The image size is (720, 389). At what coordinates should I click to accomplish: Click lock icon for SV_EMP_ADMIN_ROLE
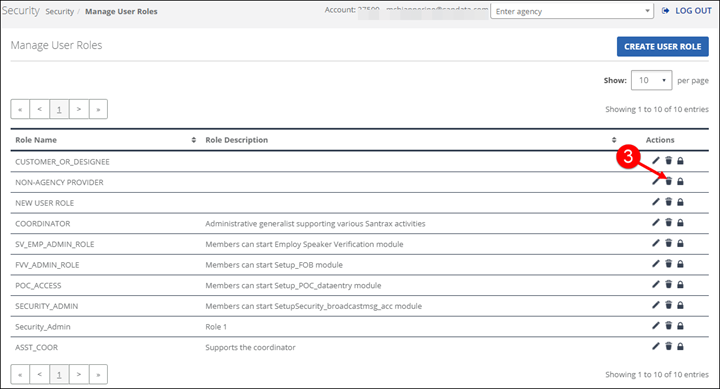point(681,243)
